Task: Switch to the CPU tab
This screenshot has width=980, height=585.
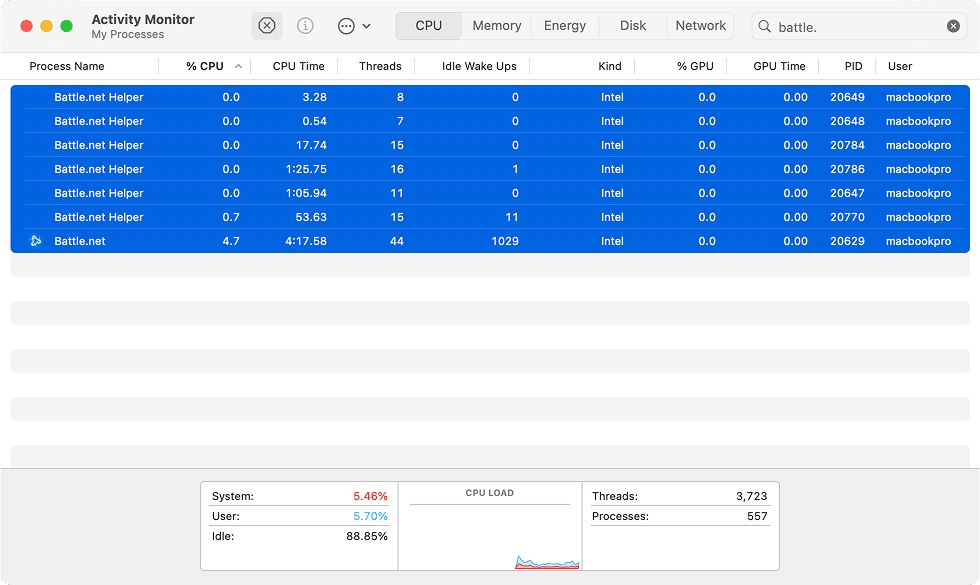Action: coord(429,26)
